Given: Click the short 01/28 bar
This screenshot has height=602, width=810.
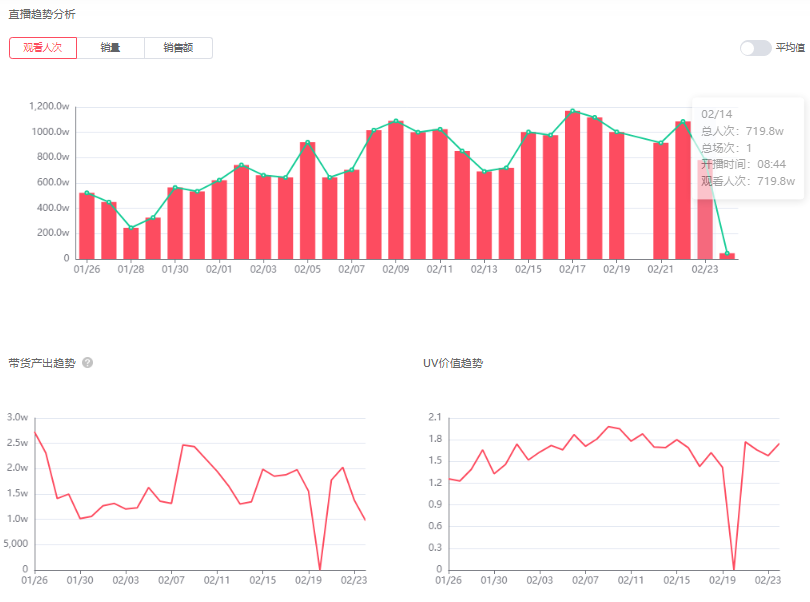Looking at the screenshot, I should pos(131,243).
